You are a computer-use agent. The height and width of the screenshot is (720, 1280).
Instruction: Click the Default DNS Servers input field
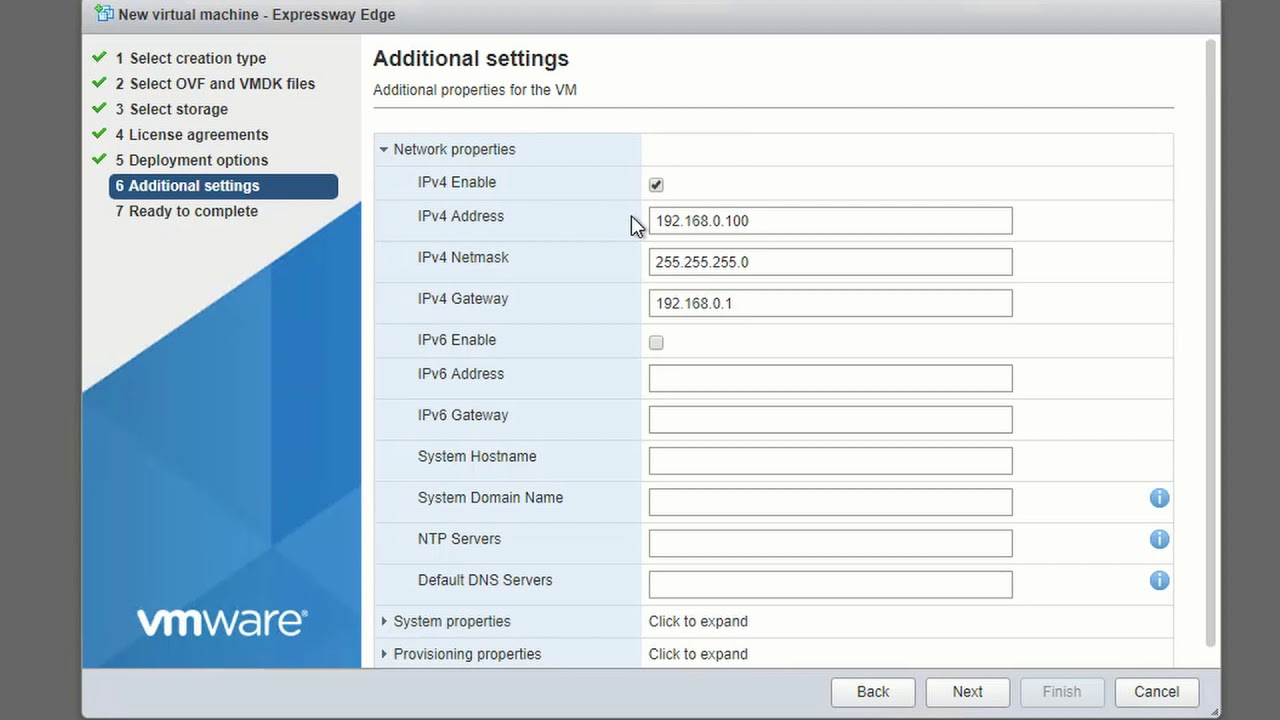point(830,584)
